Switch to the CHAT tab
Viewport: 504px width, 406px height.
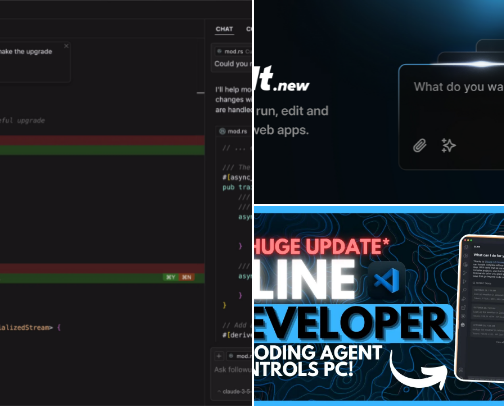pyautogui.click(x=224, y=29)
